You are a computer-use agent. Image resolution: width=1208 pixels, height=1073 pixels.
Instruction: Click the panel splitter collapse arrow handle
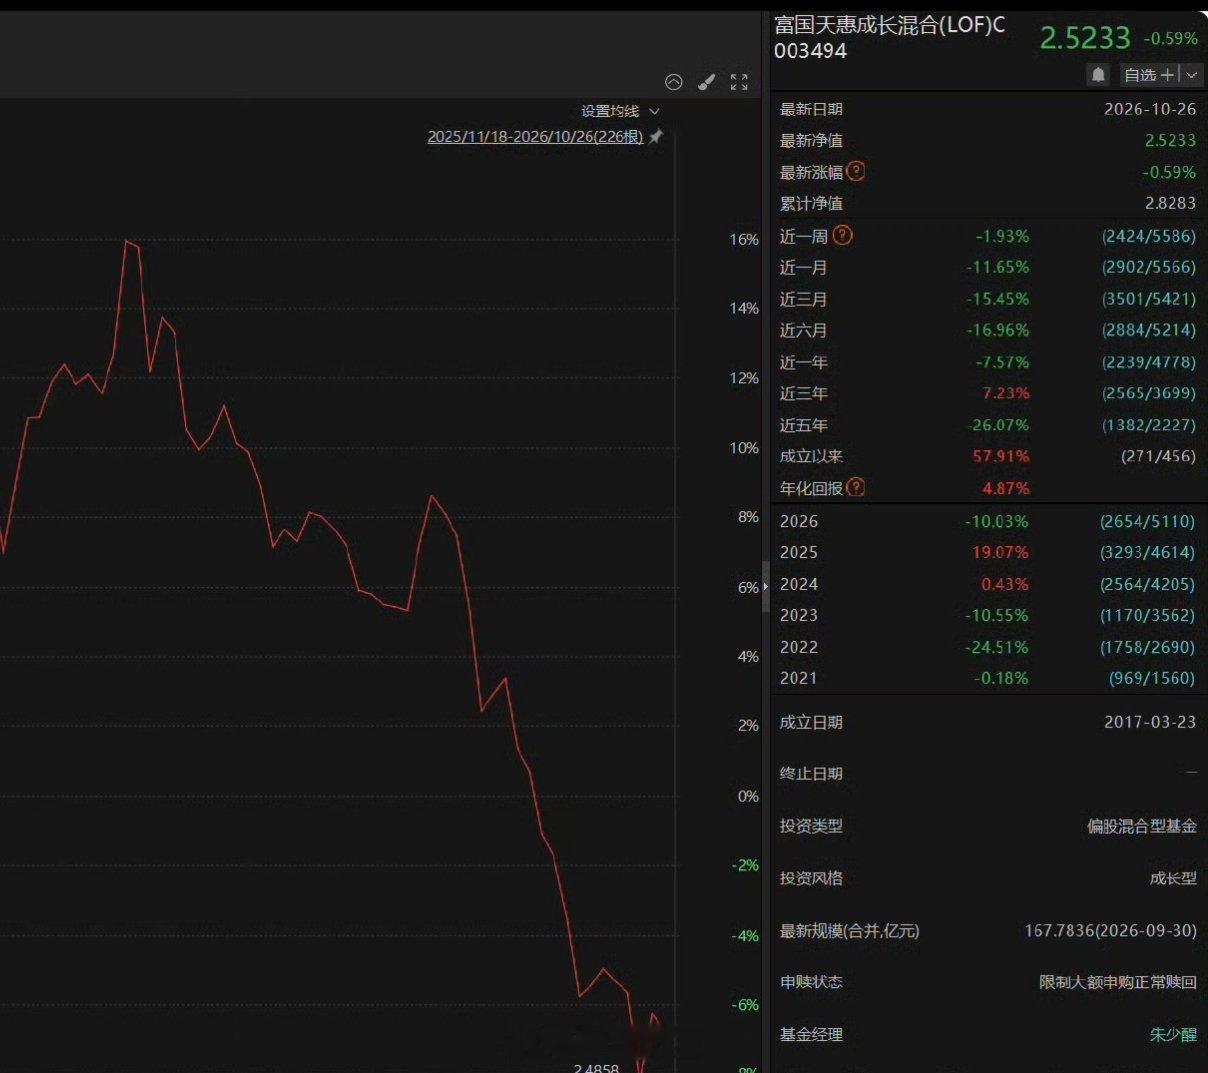(x=766, y=586)
